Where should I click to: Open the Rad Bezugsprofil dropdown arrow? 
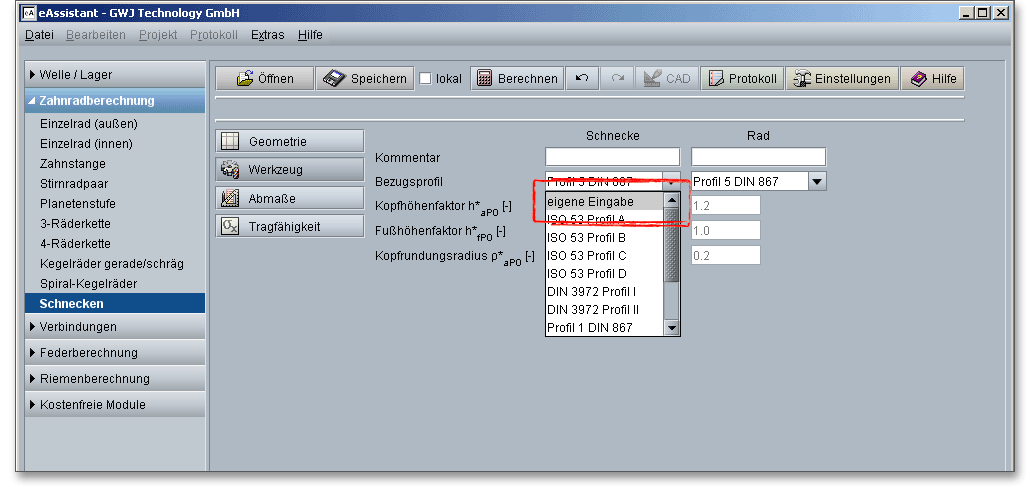point(817,182)
